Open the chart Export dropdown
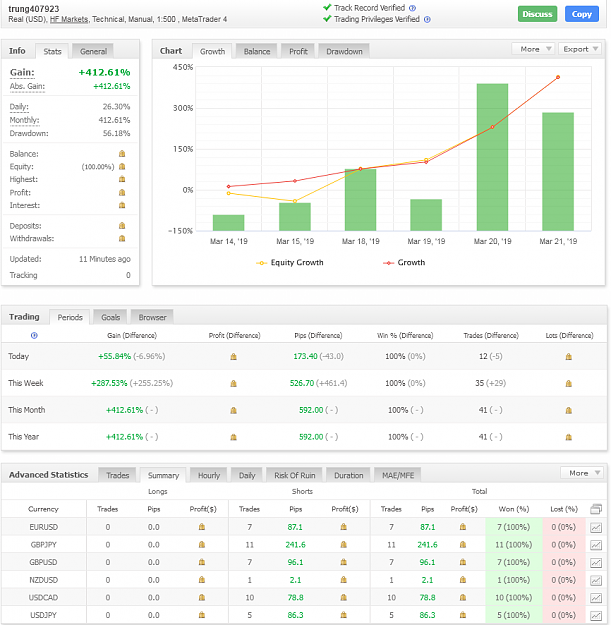Screen dimensions: 611x625 (x=580, y=49)
